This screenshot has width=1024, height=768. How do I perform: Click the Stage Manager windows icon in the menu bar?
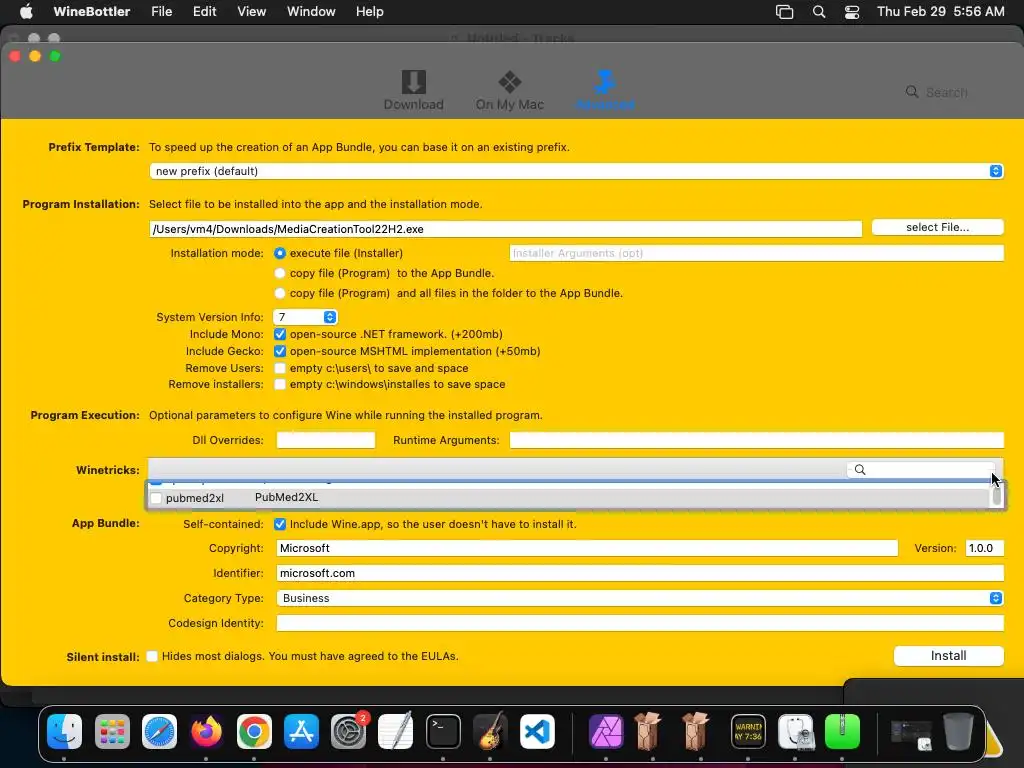coord(784,12)
